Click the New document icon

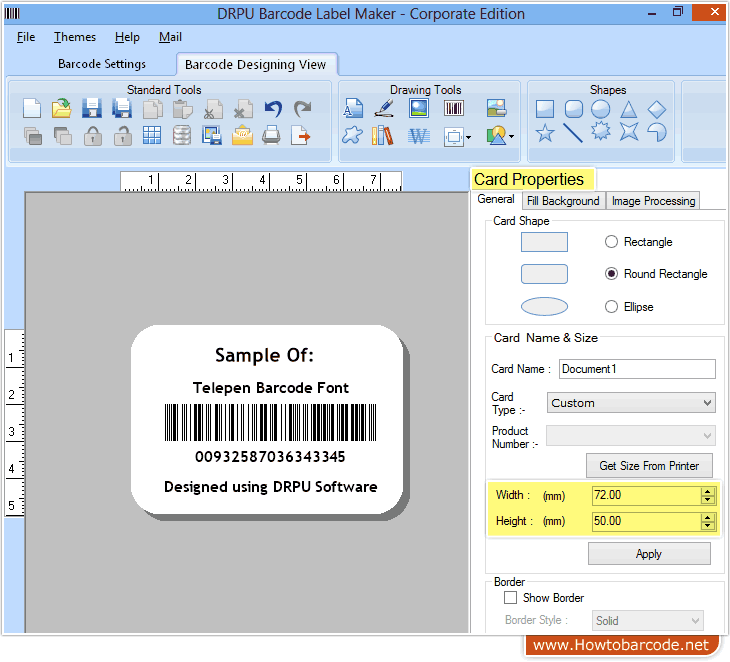point(32,108)
